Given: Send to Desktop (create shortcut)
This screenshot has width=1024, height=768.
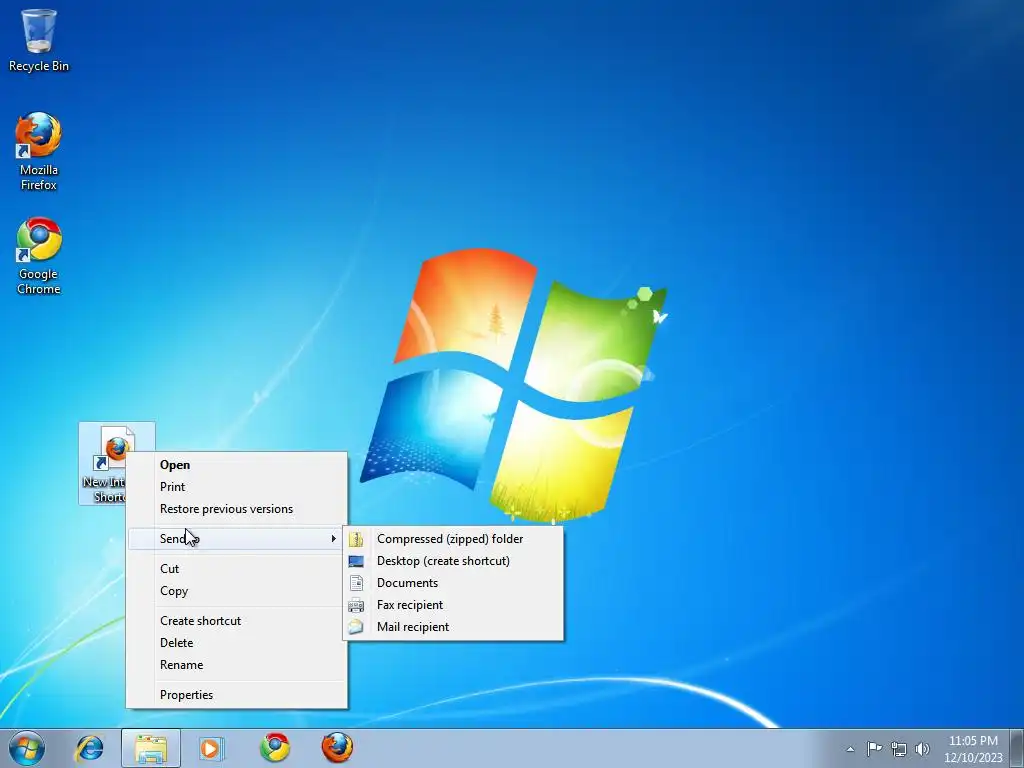Looking at the screenshot, I should click(453, 562).
